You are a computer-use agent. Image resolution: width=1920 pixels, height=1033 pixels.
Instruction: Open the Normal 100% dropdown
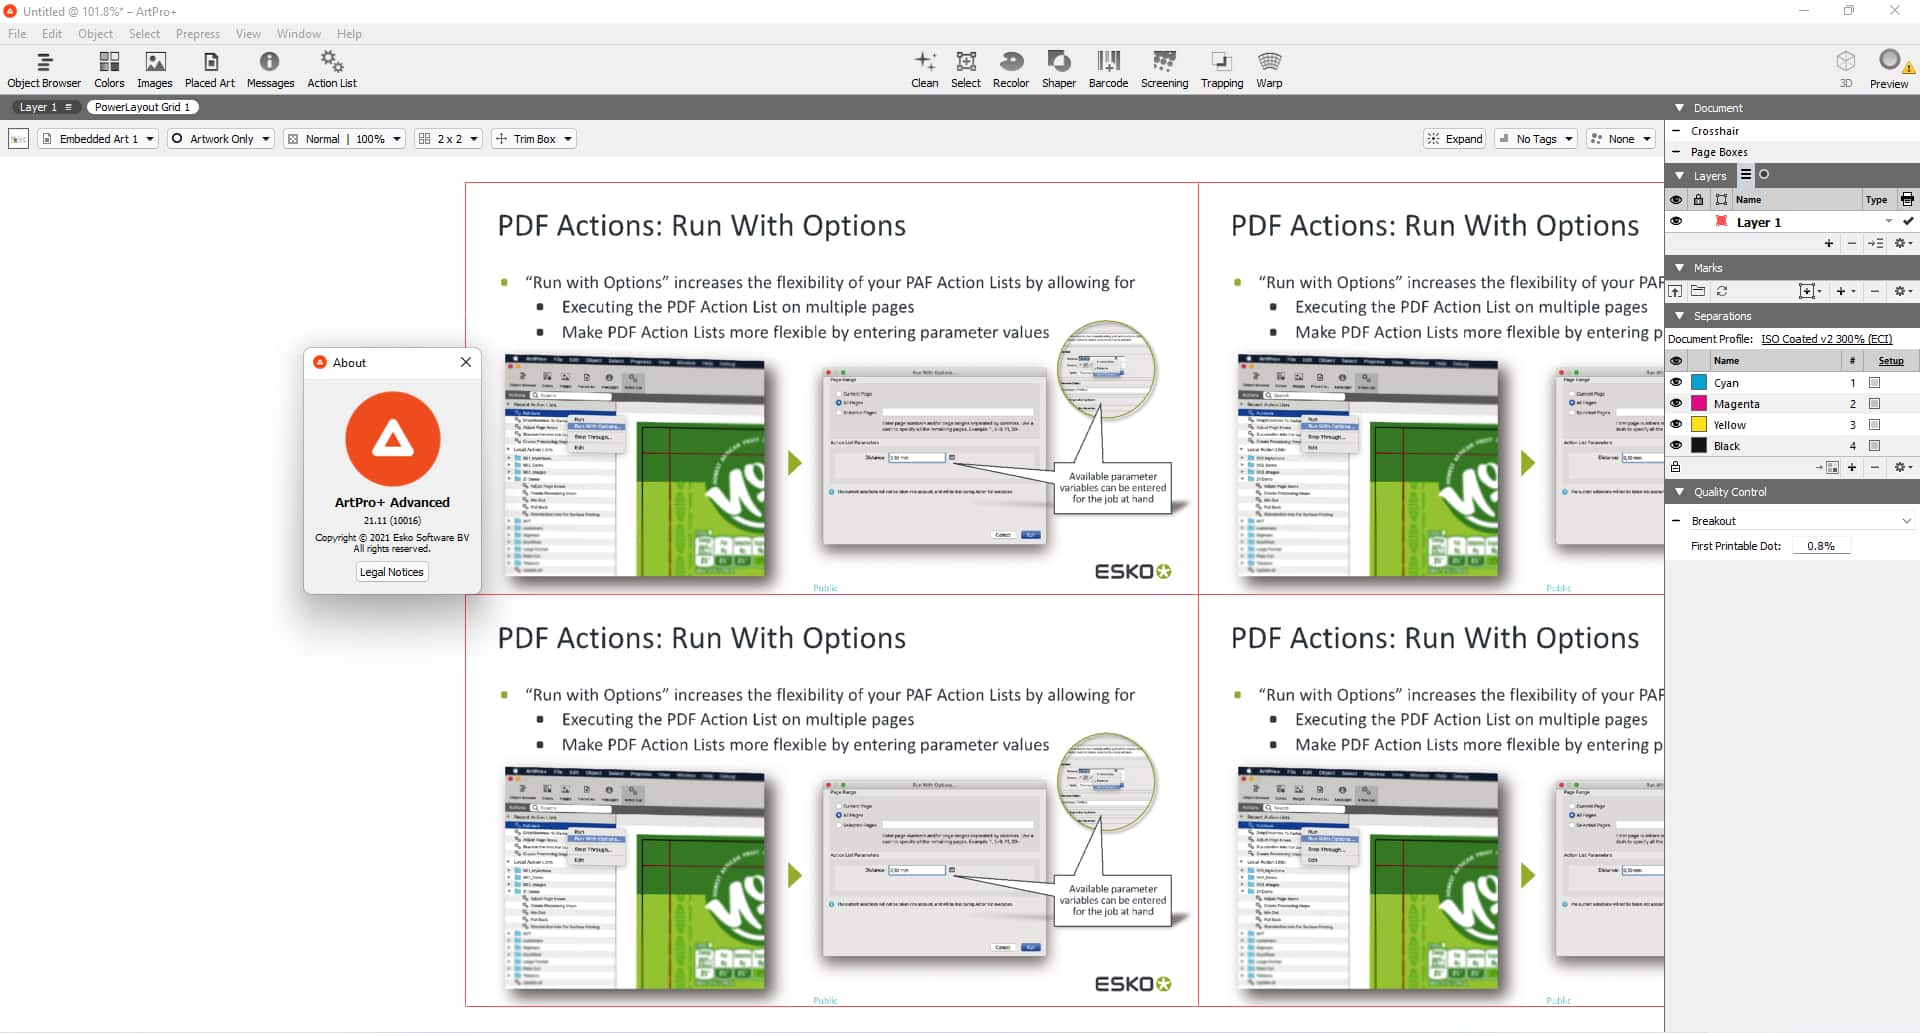point(344,139)
